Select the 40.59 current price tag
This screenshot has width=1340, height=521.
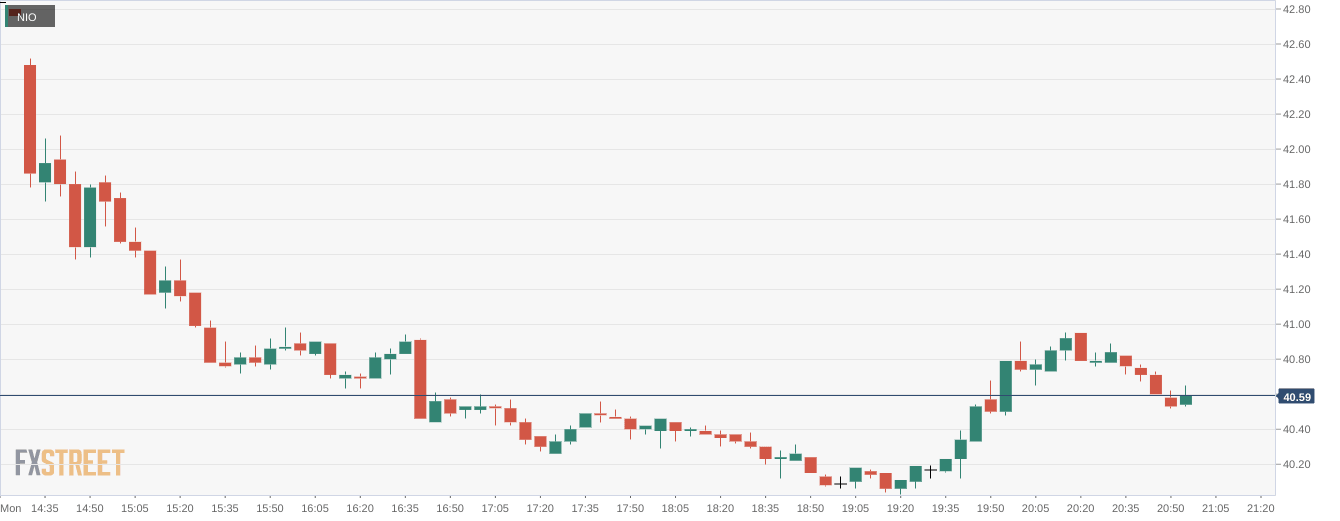pos(1297,397)
